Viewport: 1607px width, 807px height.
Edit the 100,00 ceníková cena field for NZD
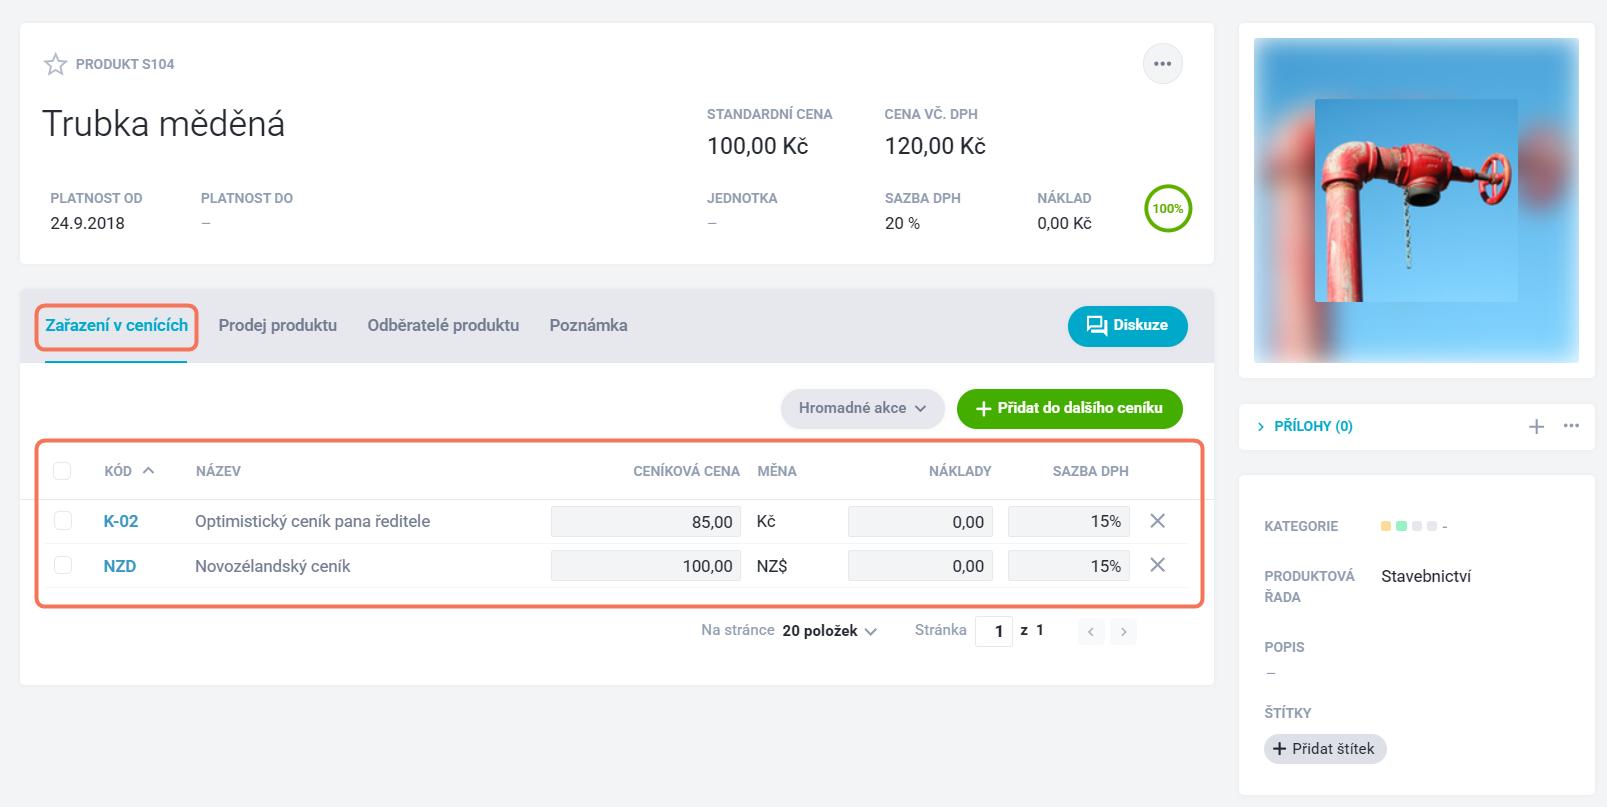tap(646, 566)
